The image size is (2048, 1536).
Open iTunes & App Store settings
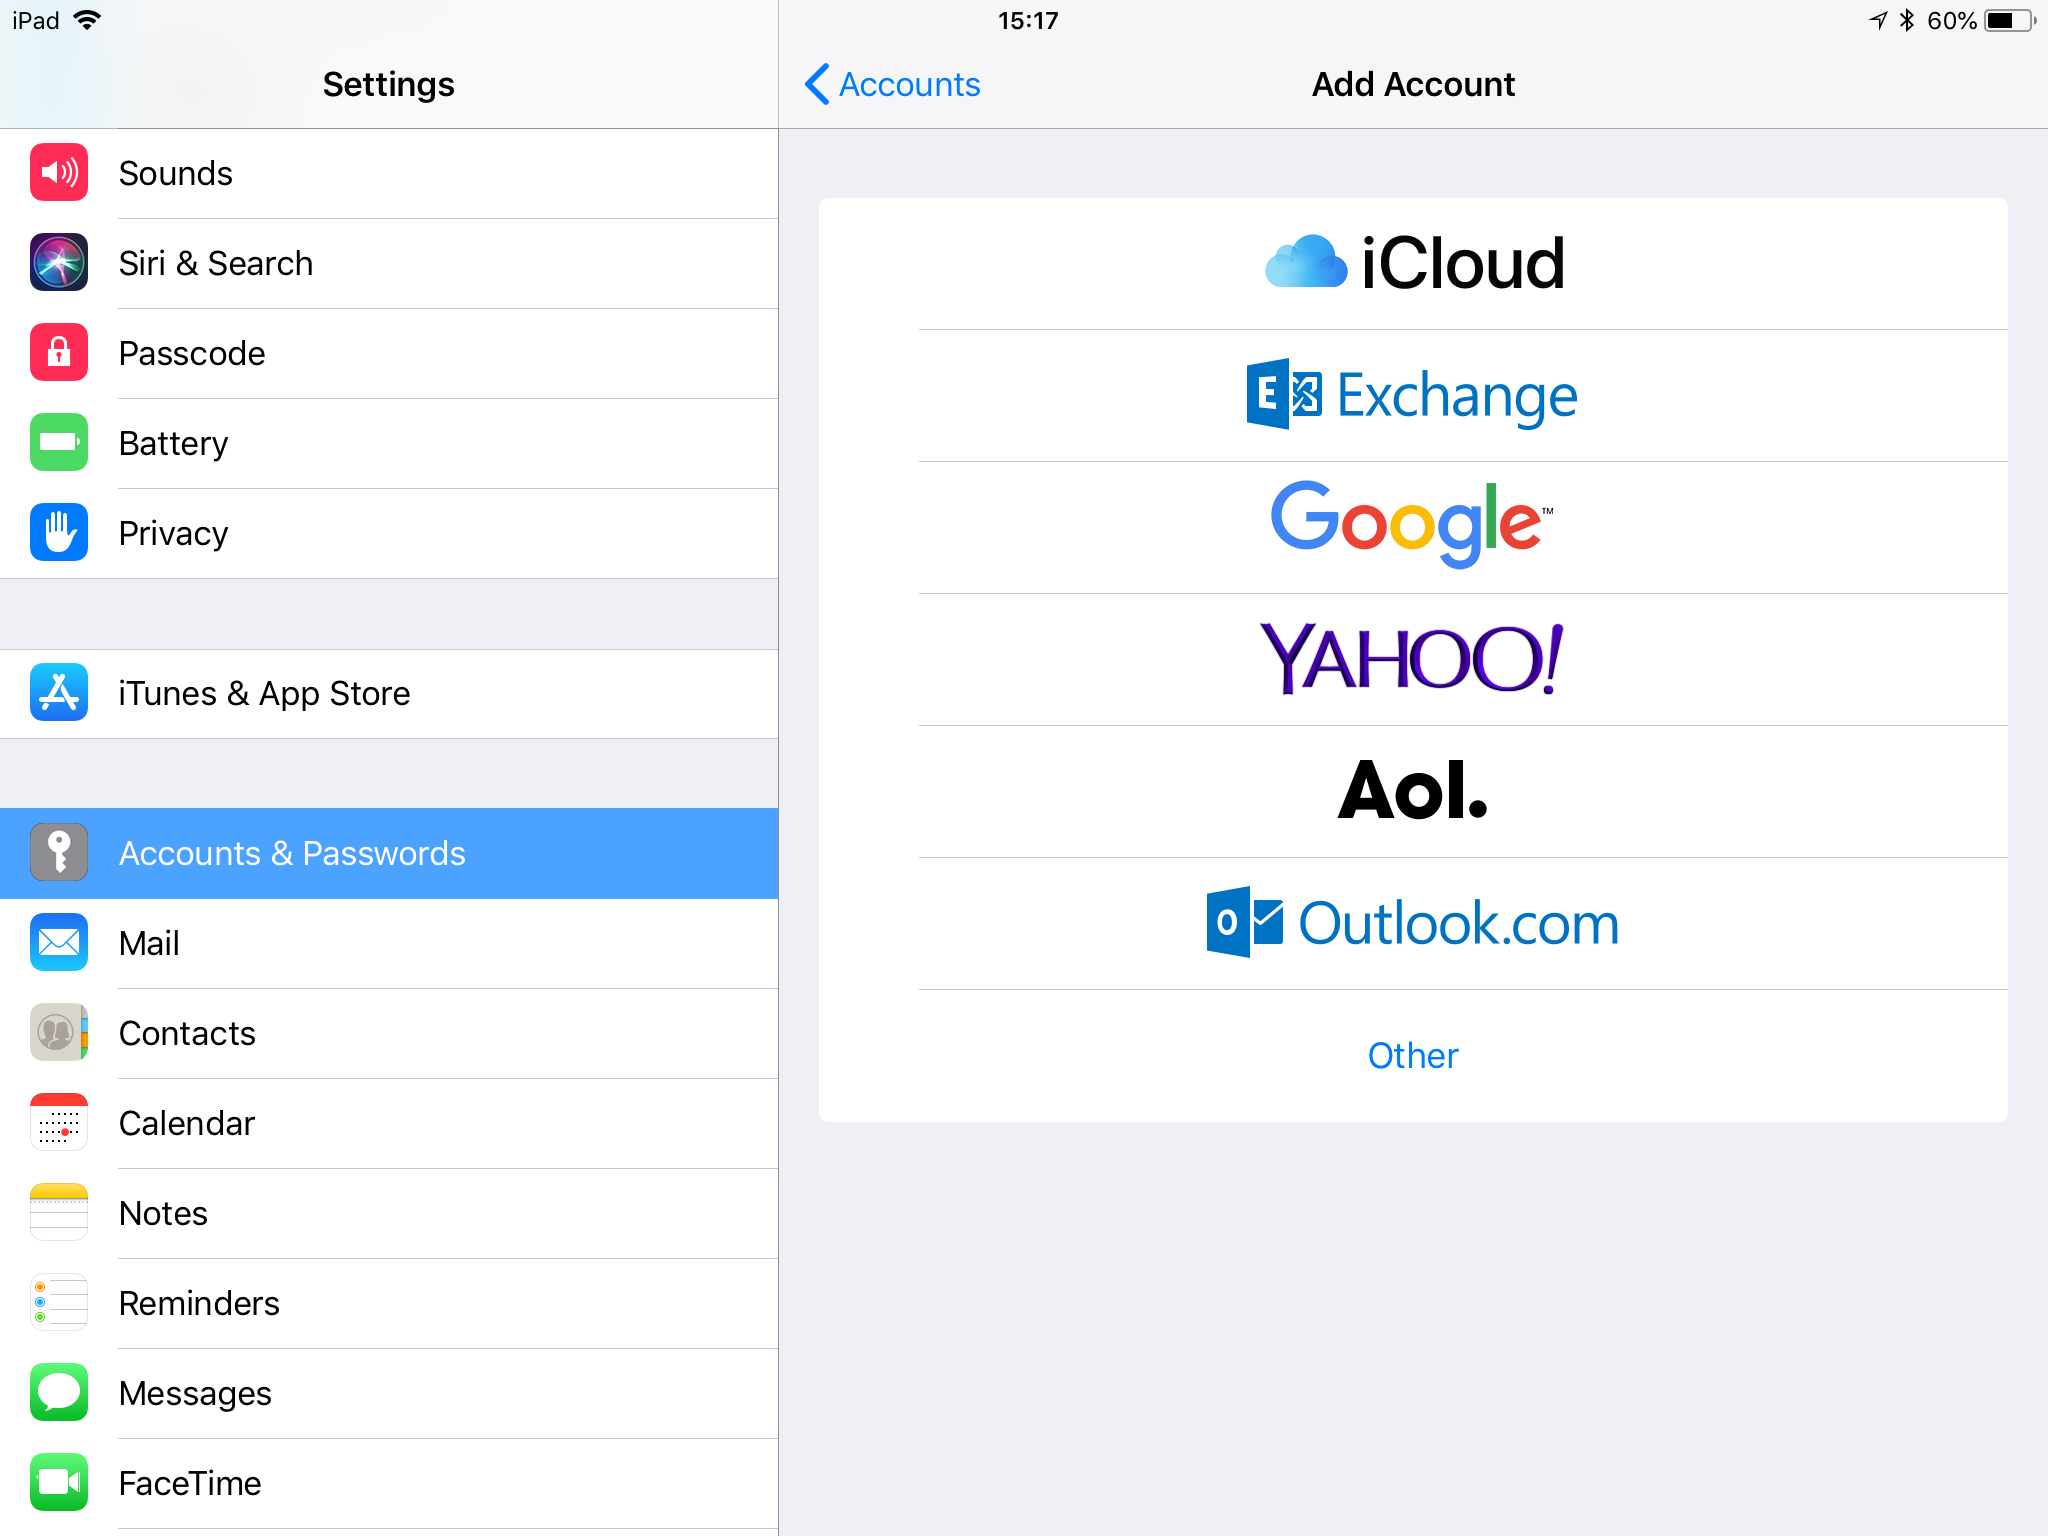tap(389, 693)
